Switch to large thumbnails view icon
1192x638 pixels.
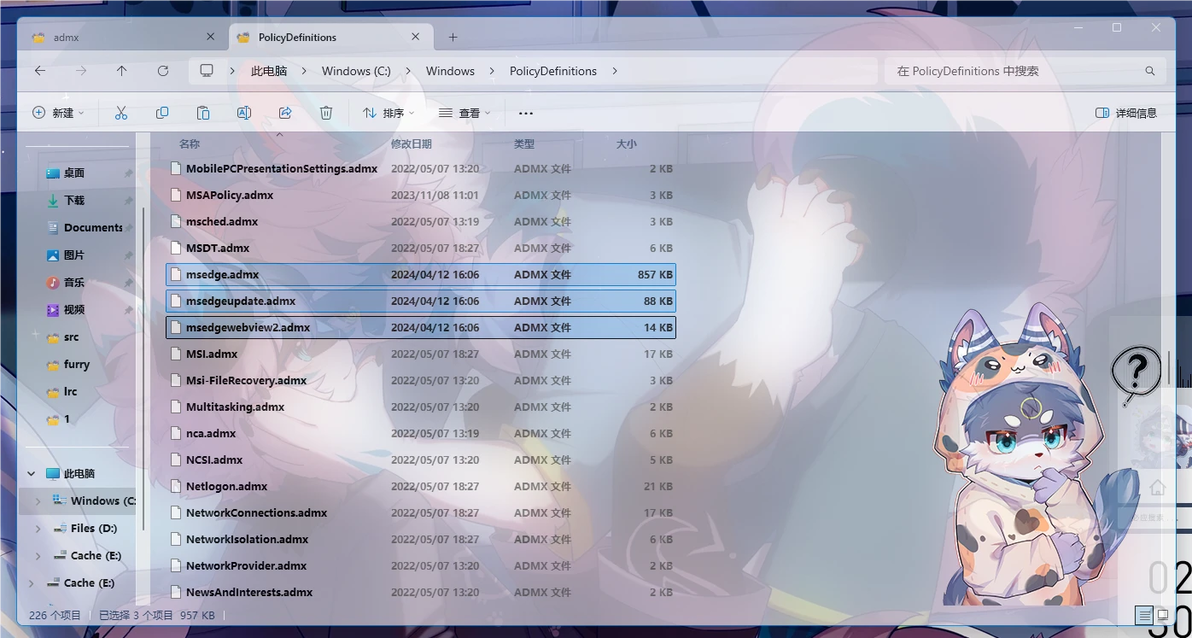pyautogui.click(x=1162, y=614)
